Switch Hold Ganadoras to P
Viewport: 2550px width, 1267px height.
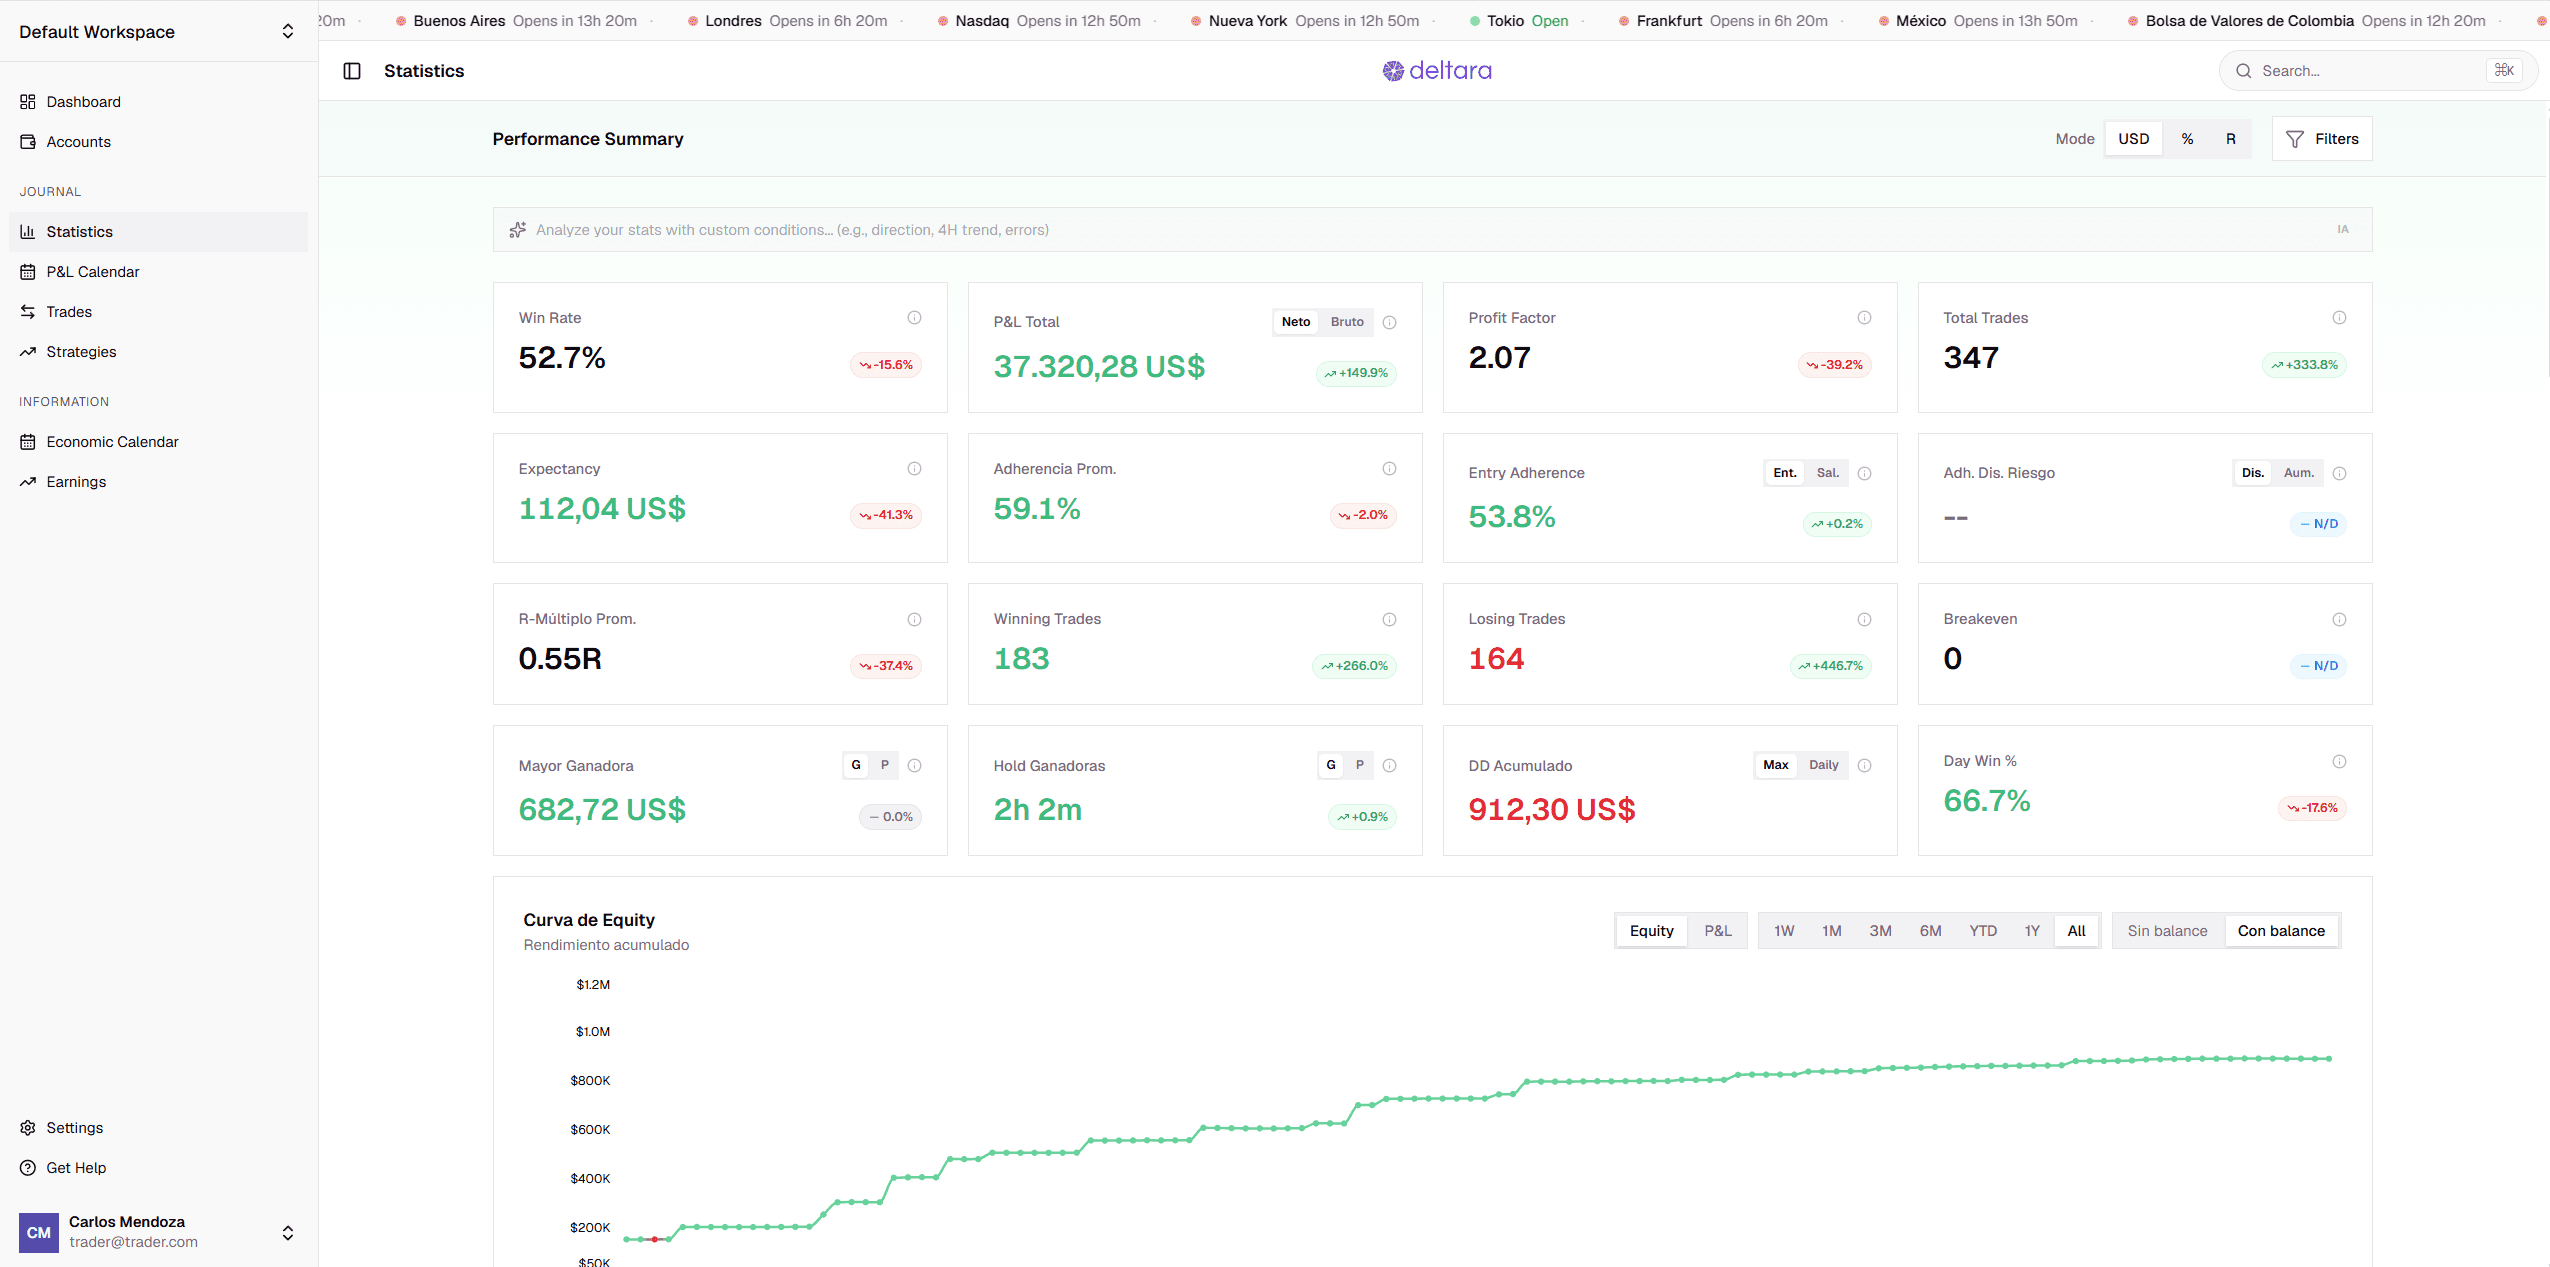[1359, 765]
